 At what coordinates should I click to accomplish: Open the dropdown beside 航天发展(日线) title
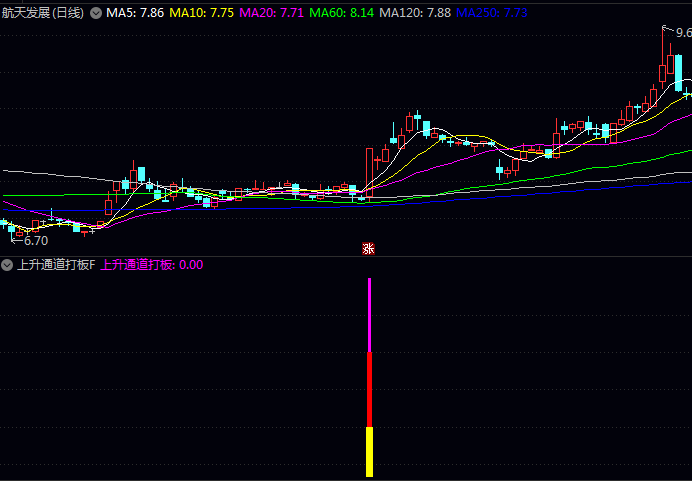pyautogui.click(x=96, y=13)
